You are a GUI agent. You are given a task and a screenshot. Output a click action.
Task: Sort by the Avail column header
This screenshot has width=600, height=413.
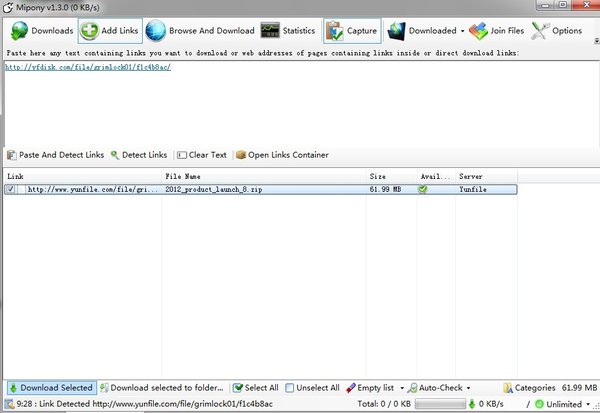pos(436,176)
